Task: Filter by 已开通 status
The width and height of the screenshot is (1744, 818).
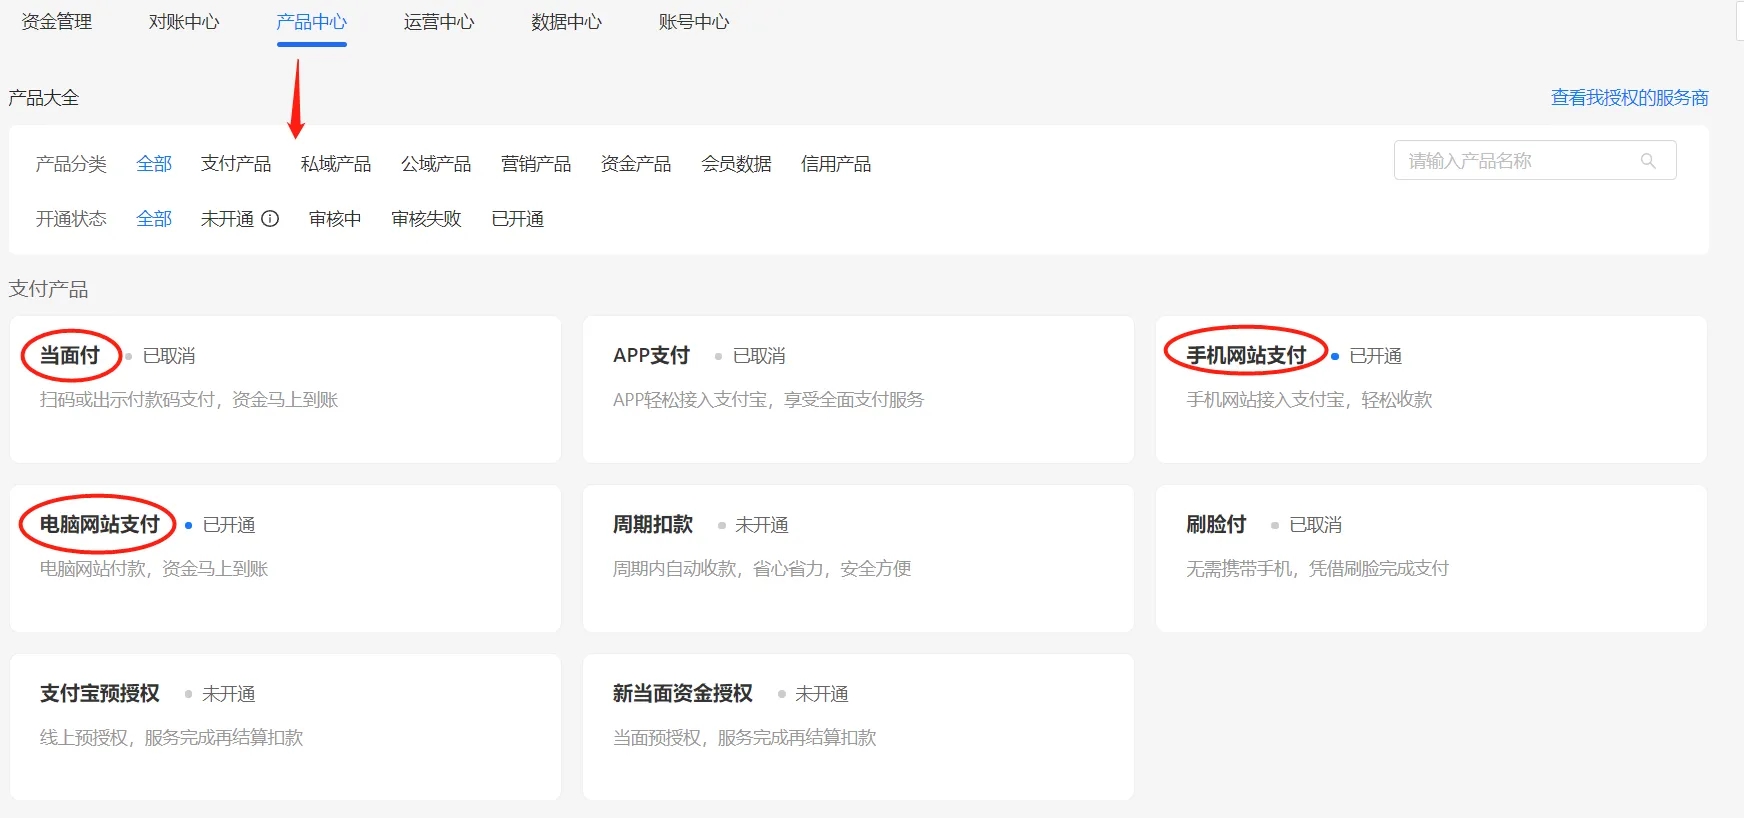Action: click(518, 218)
